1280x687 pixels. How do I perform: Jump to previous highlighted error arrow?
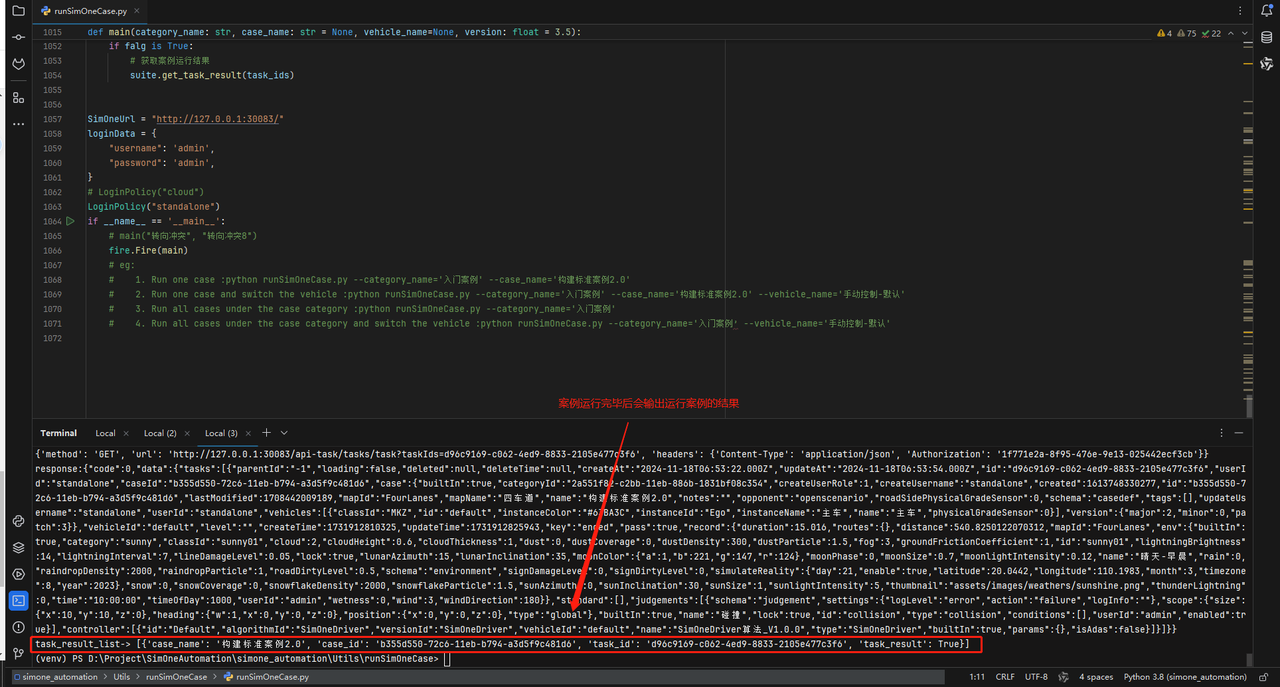click(1230, 33)
